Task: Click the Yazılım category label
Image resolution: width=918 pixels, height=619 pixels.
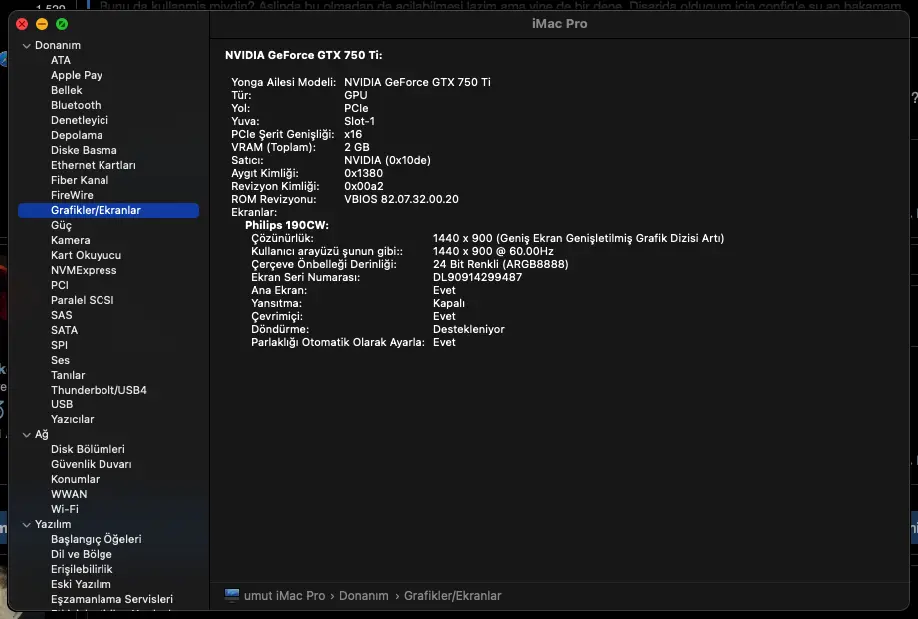Action: (53, 525)
